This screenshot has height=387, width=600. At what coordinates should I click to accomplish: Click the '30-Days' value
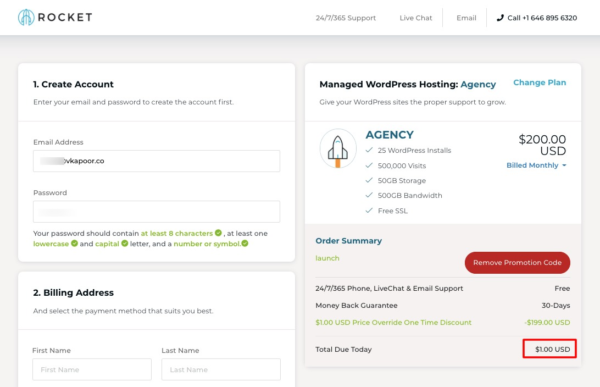[x=556, y=305]
